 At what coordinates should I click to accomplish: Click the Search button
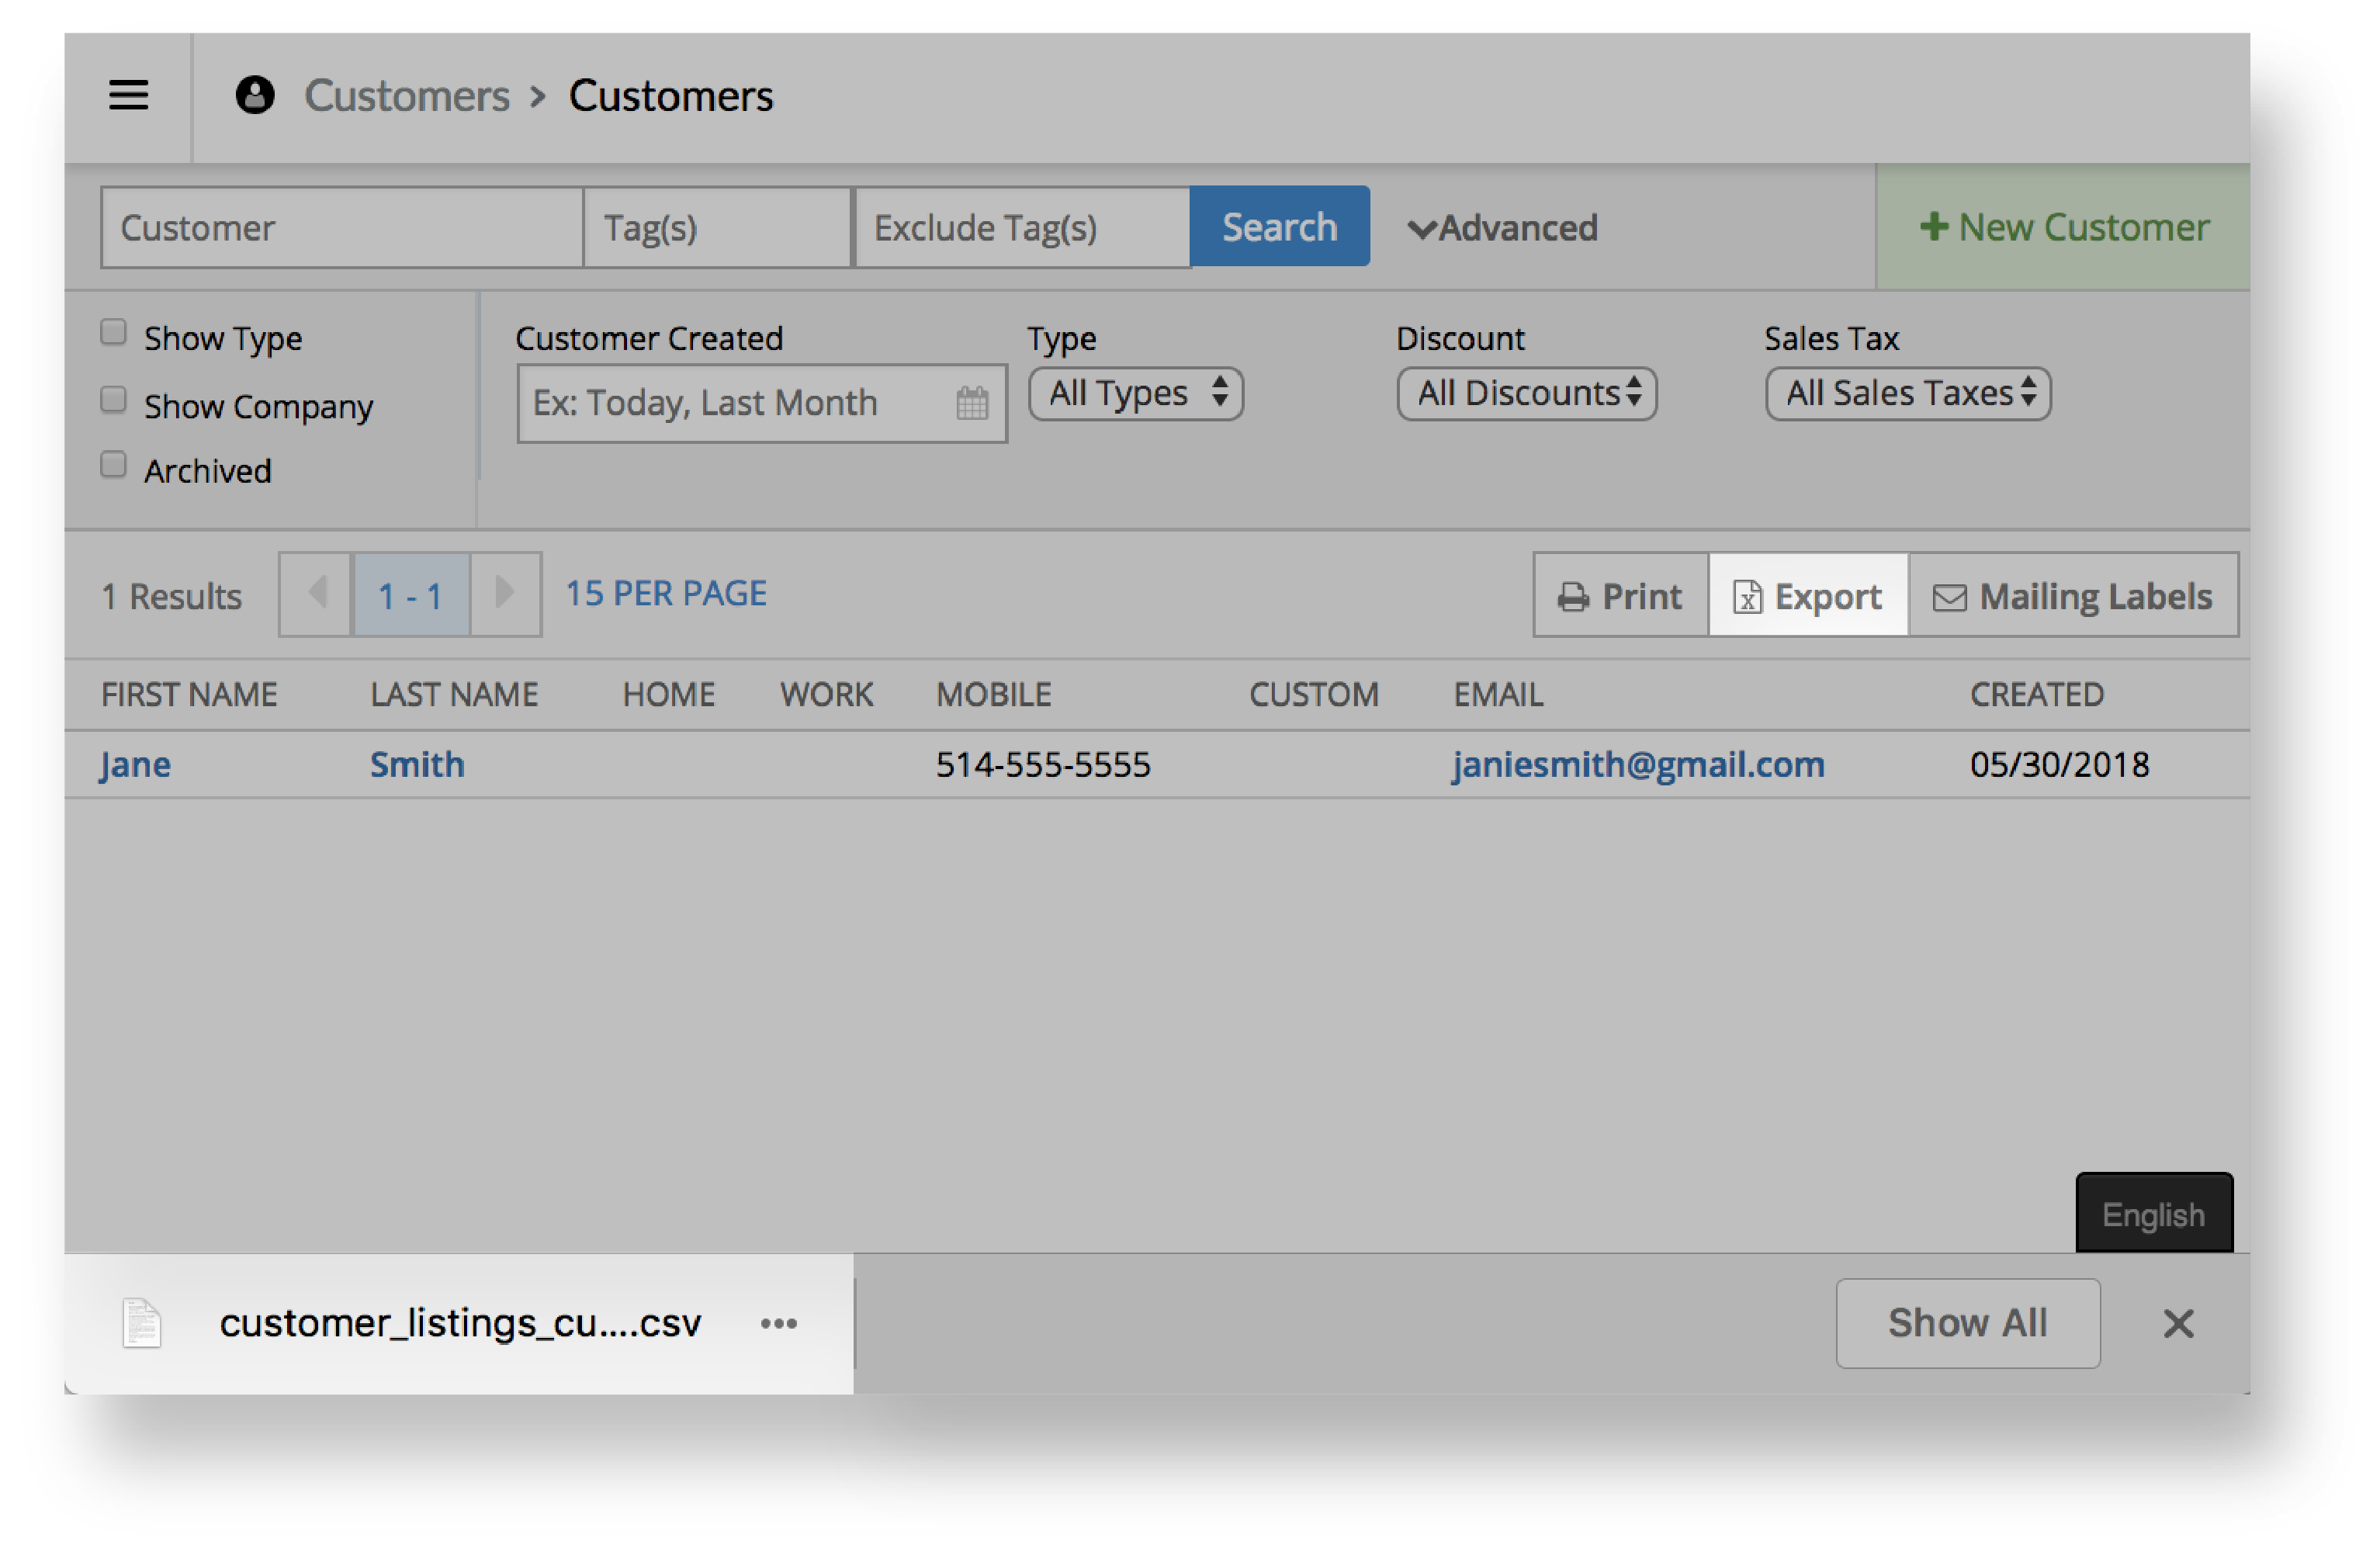[1280, 226]
